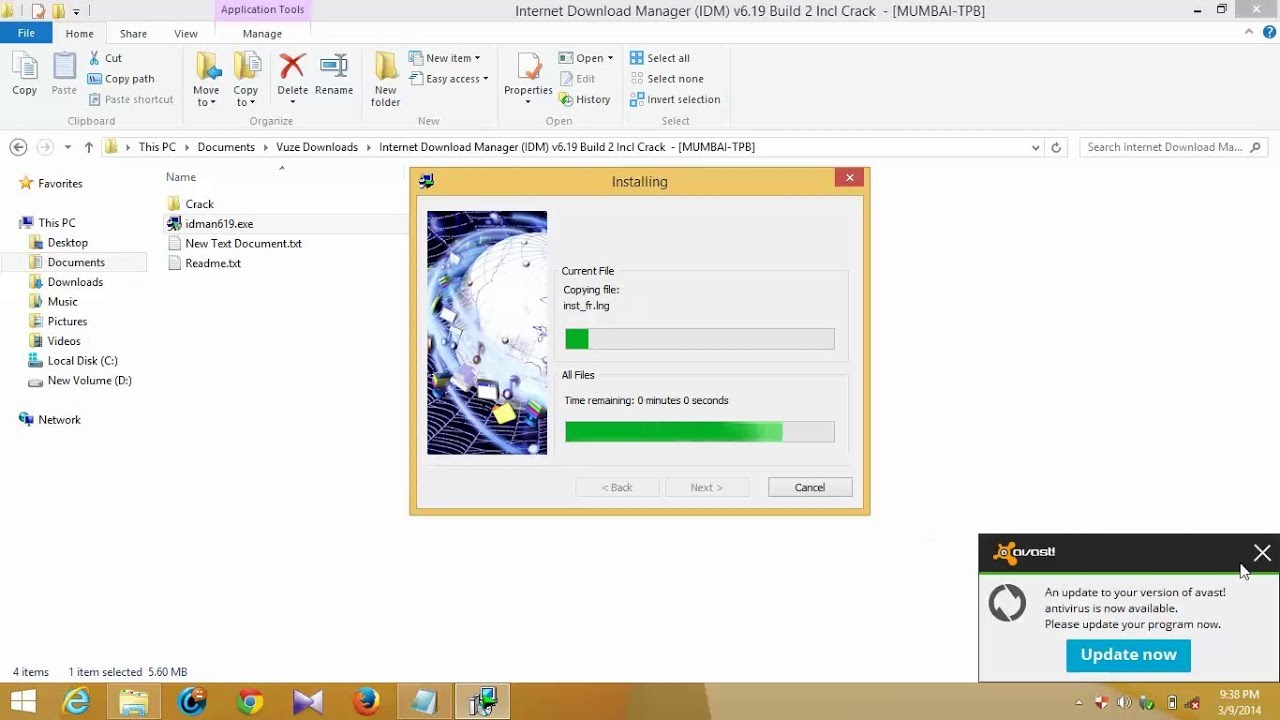The image size is (1280, 720).
Task: Click Documents in the address breadcrumb
Action: tap(226, 147)
